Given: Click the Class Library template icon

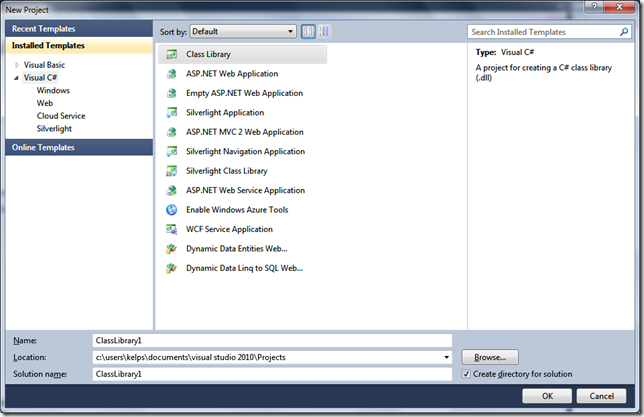Looking at the screenshot, I should pos(172,54).
